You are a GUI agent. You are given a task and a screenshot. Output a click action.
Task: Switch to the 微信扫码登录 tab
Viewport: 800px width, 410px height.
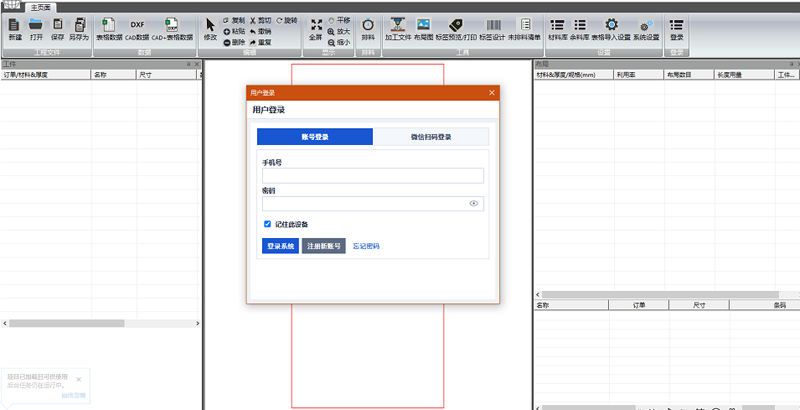[x=431, y=137]
